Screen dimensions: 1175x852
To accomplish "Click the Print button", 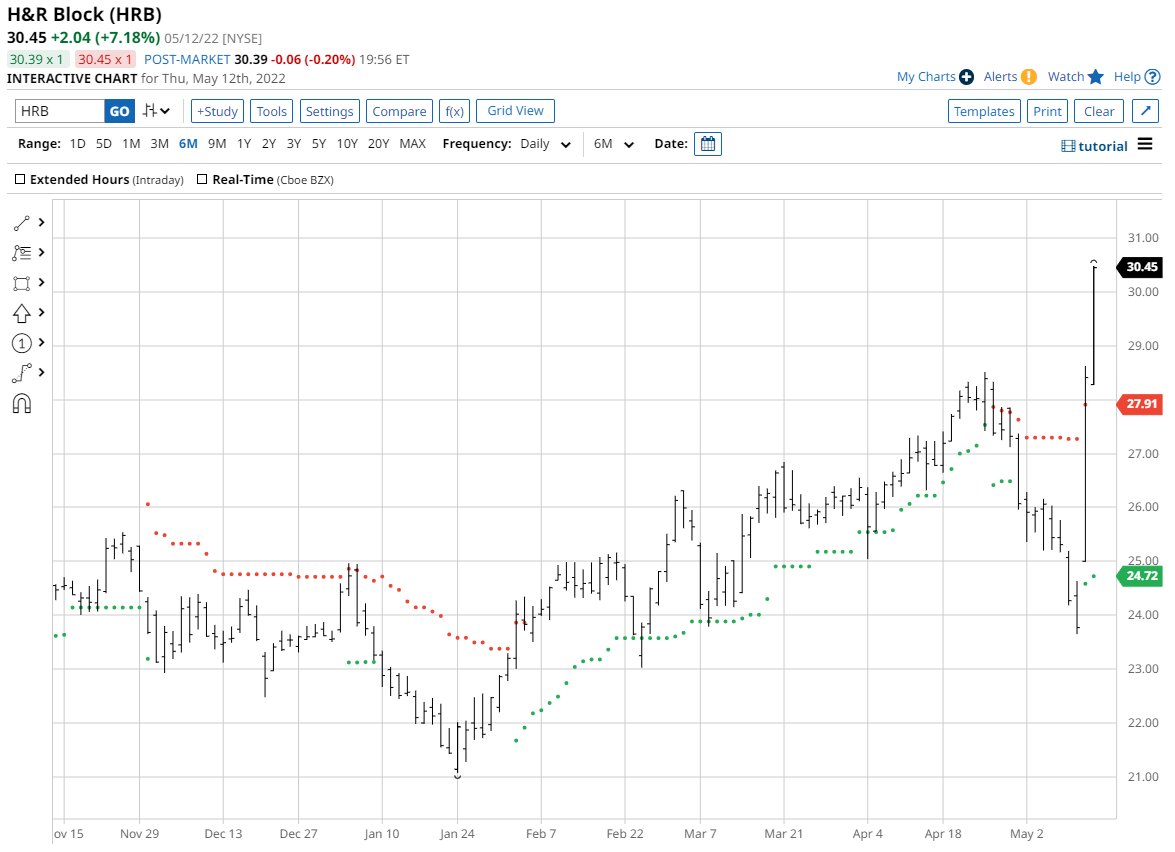I will coord(1048,111).
